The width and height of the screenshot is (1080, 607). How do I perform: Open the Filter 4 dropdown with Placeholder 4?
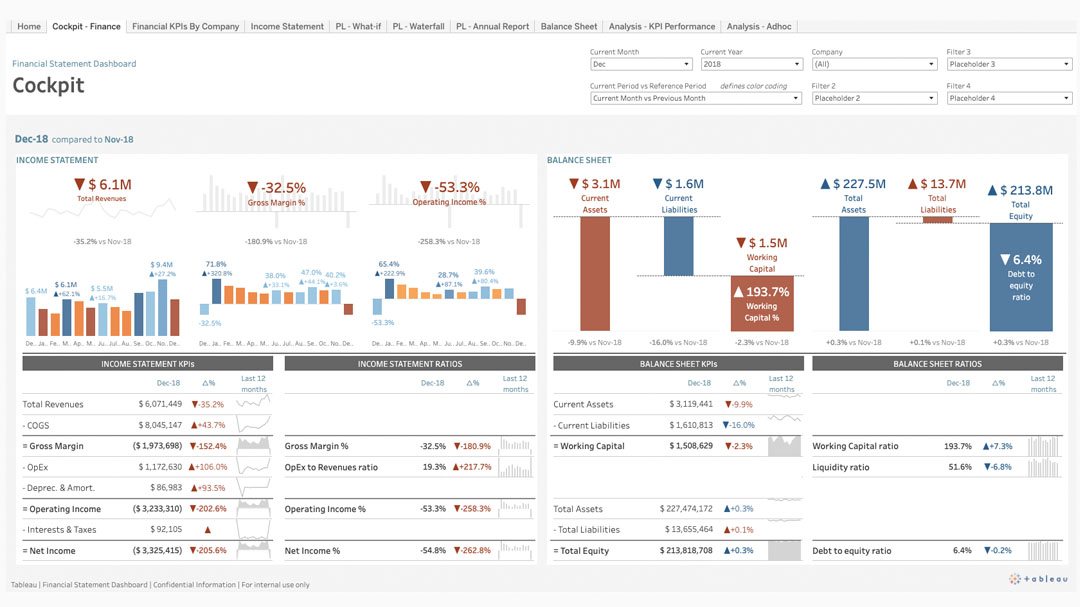[1008, 98]
